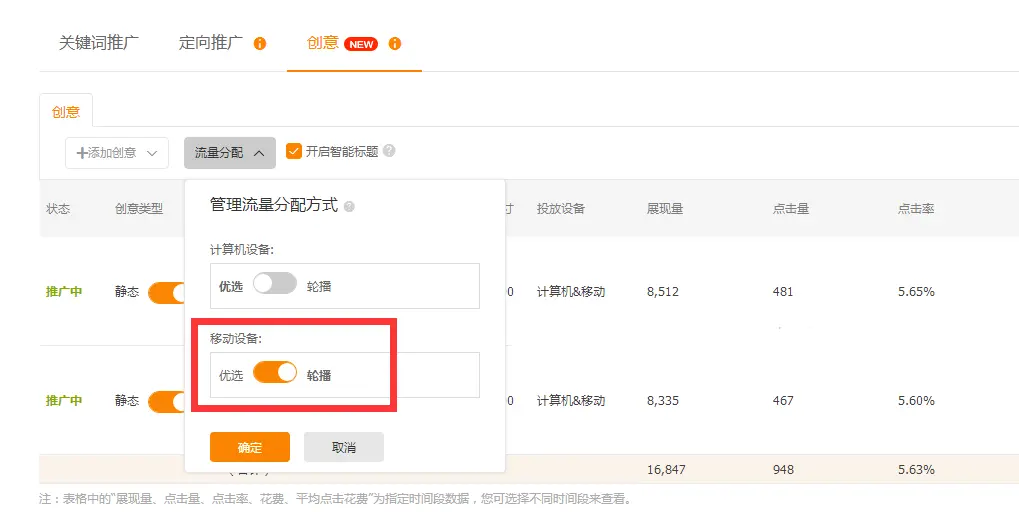Switch to the 定向推广 tab
The image size is (1019, 512).
(x=211, y=43)
